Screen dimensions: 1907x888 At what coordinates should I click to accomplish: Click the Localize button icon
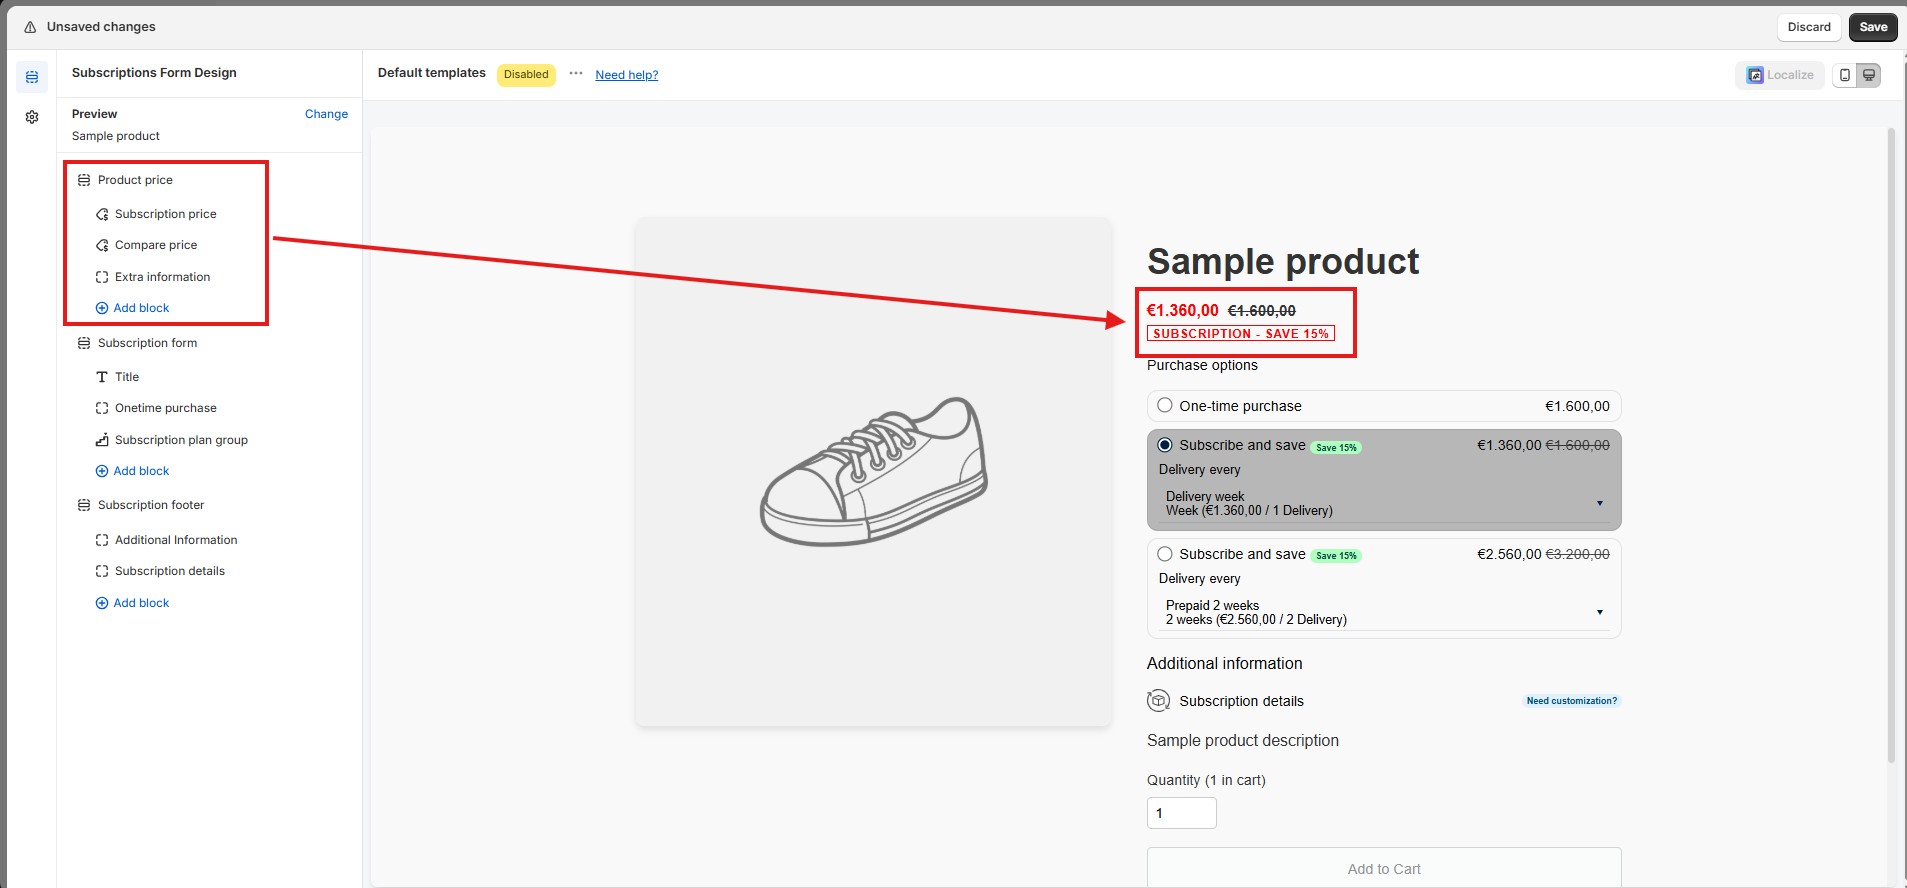pyautogui.click(x=1755, y=75)
